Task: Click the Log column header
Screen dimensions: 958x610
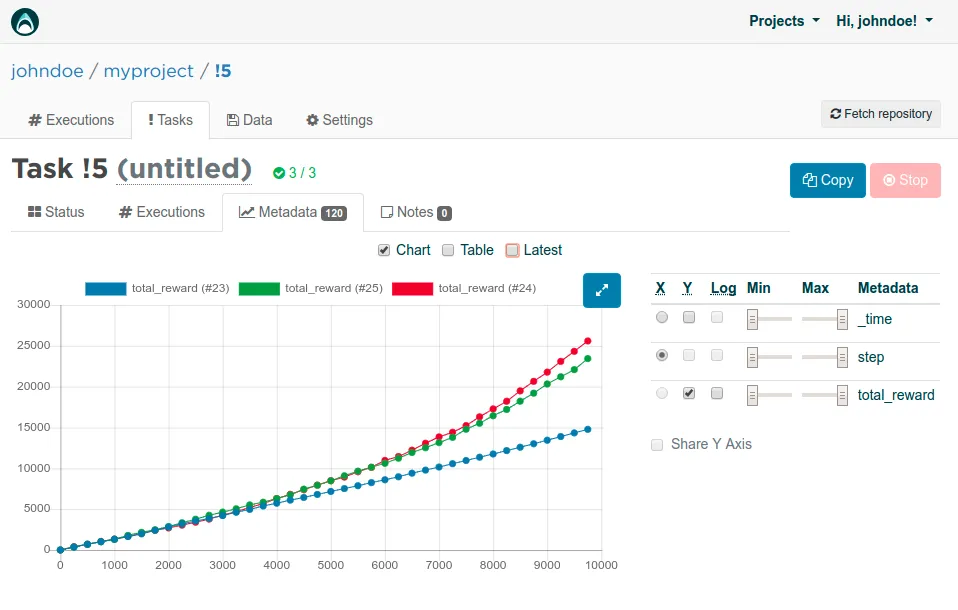Action: [x=723, y=288]
